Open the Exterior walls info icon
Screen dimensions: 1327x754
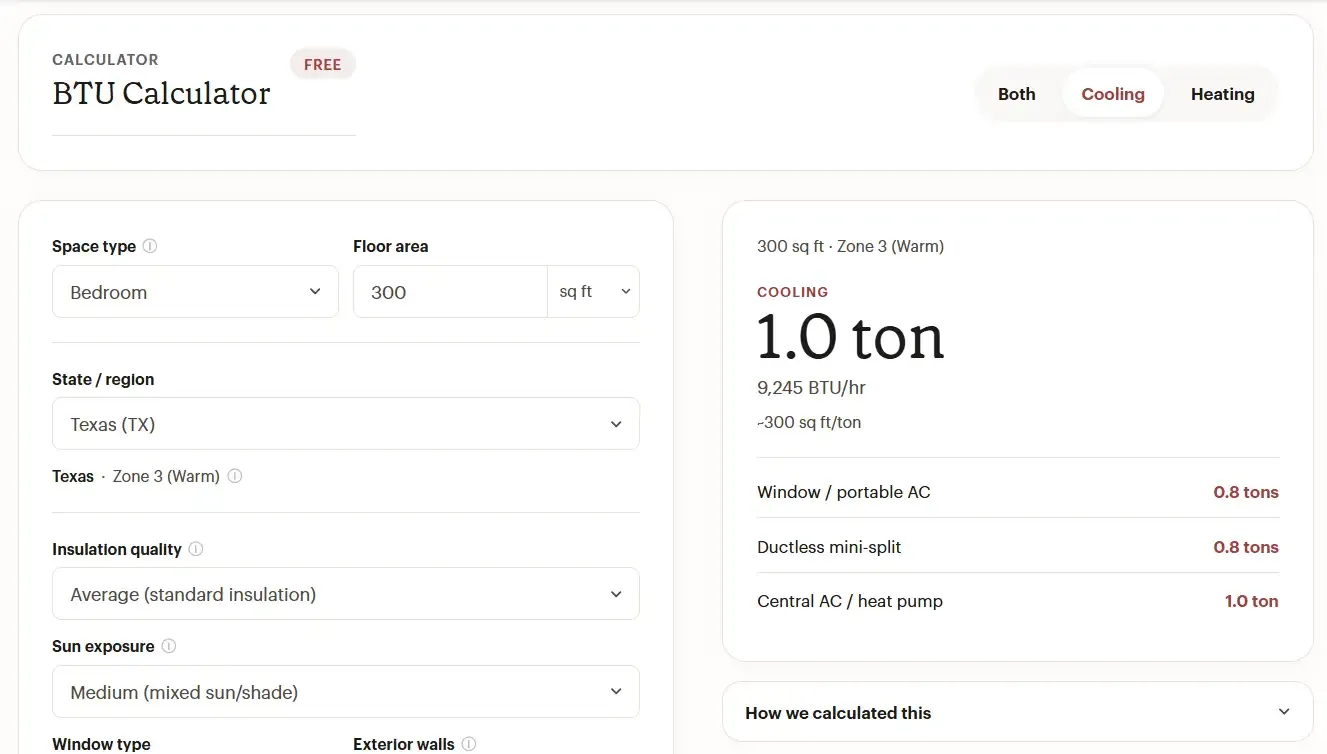tap(469, 744)
